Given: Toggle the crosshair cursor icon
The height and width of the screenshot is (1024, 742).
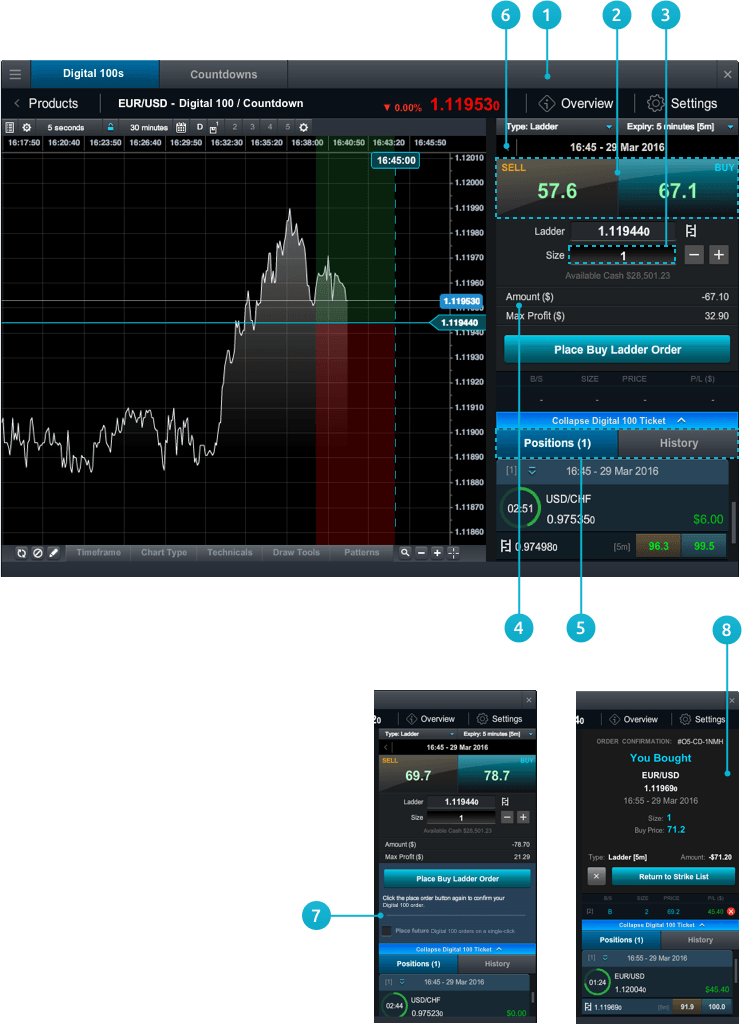Looking at the screenshot, I should (453, 553).
